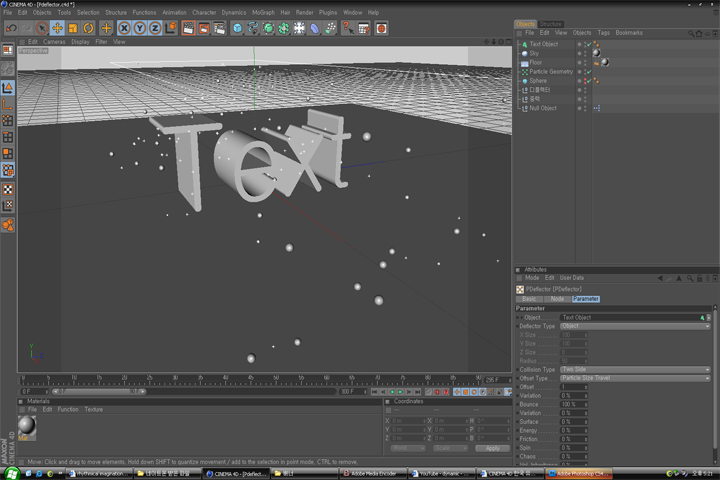Click the Windows Start button

[11, 473]
